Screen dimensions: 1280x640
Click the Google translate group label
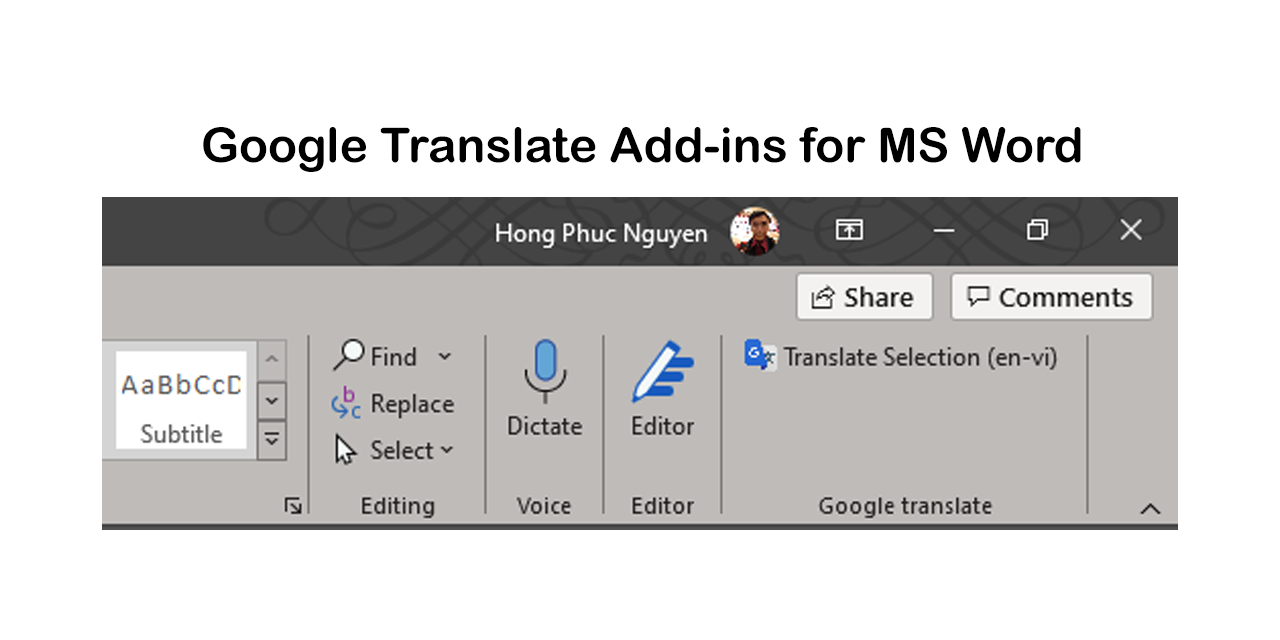(x=905, y=506)
